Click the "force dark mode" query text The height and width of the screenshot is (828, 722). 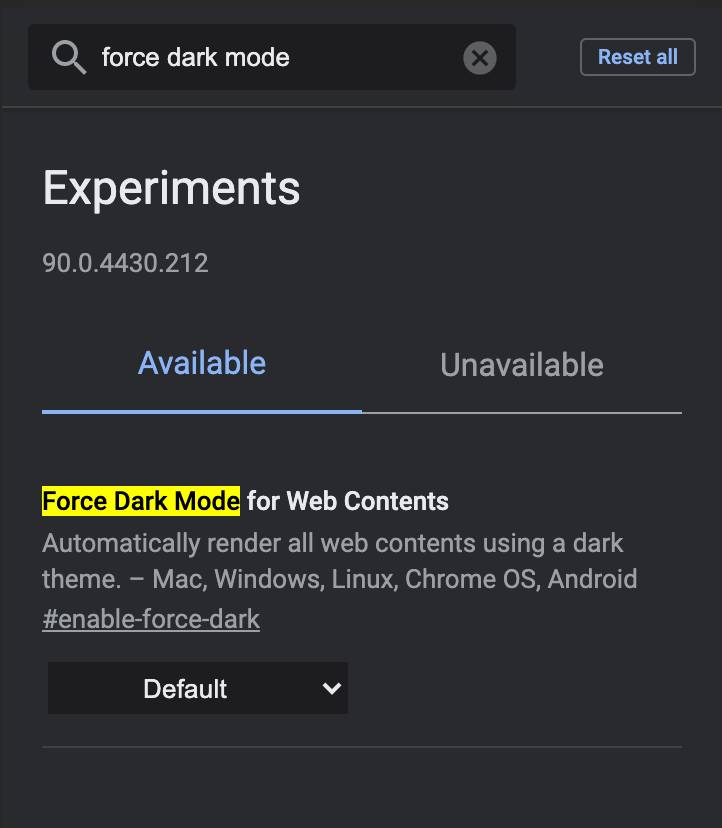[x=196, y=58]
